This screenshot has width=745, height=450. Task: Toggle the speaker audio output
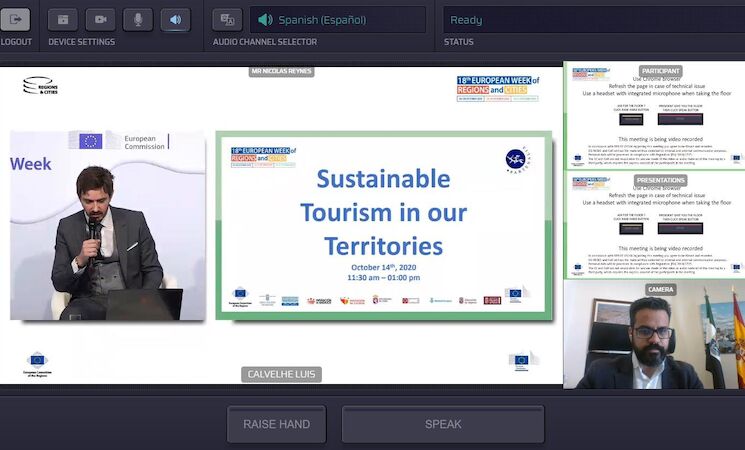(x=175, y=19)
